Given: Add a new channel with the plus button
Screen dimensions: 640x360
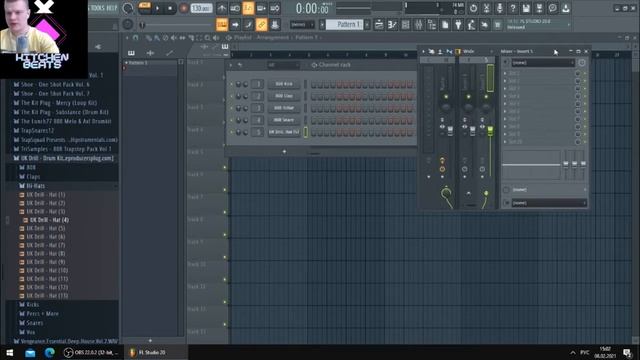Looking at the screenshot, I should [284, 152].
